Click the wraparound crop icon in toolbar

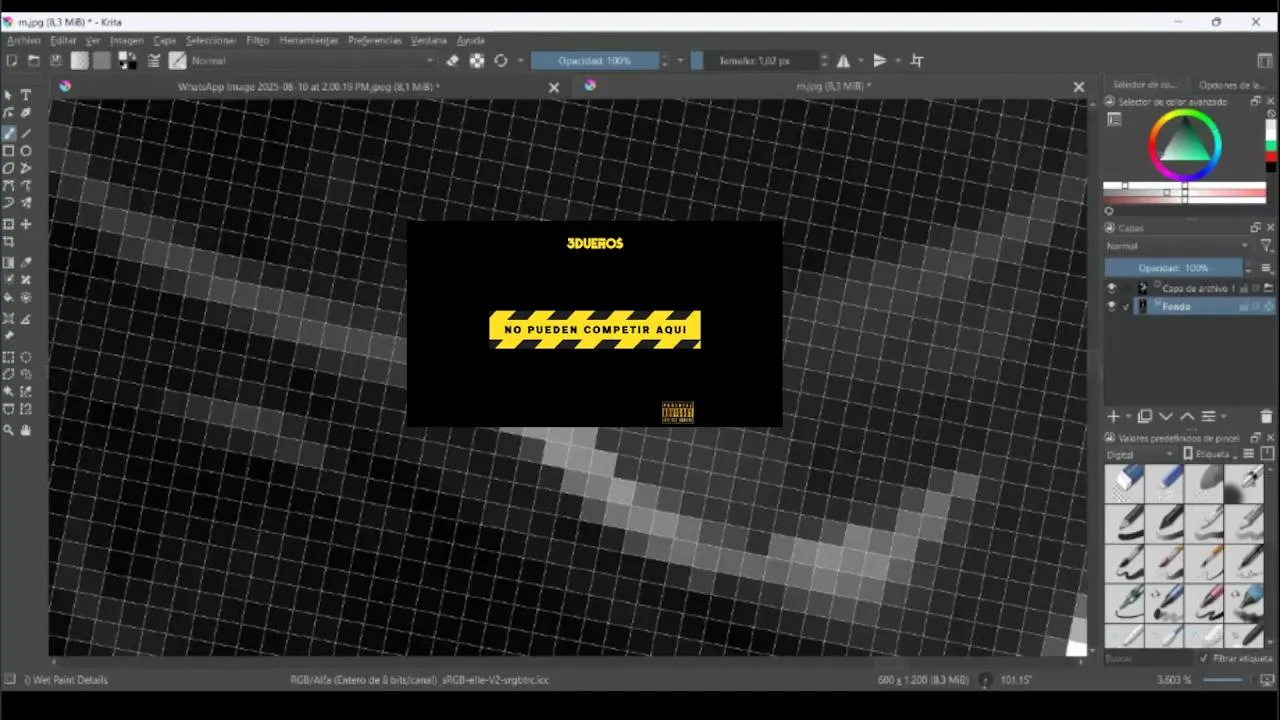pos(917,61)
